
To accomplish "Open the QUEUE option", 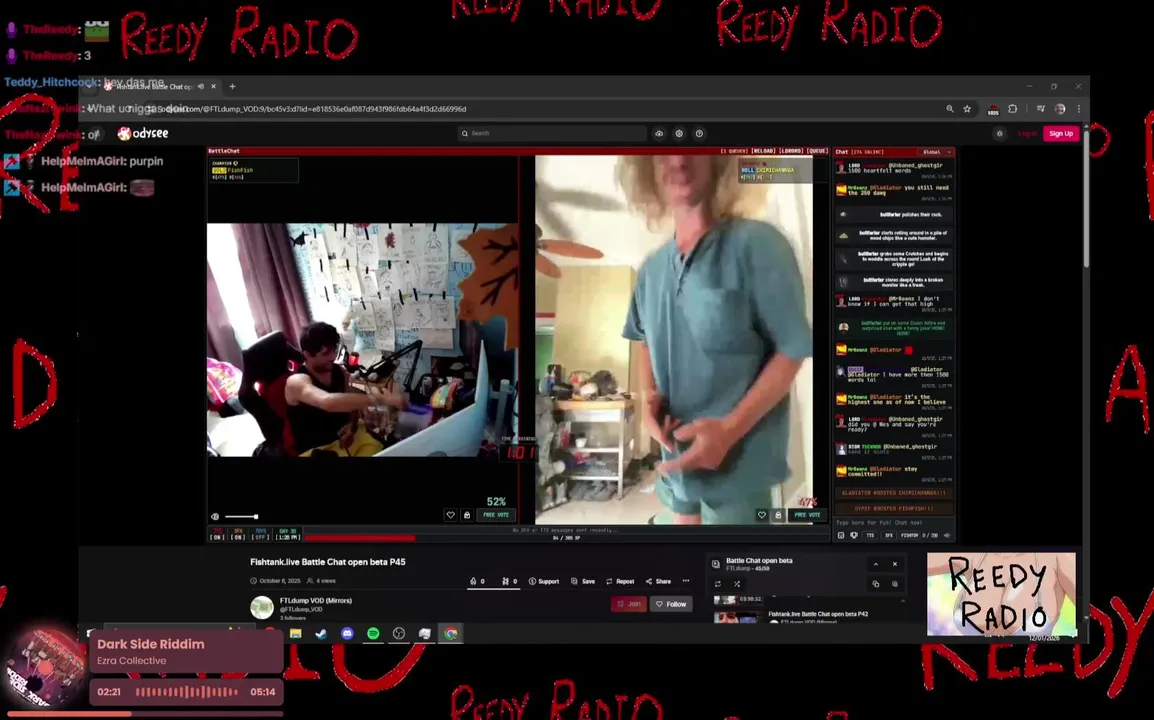I will tap(818, 151).
